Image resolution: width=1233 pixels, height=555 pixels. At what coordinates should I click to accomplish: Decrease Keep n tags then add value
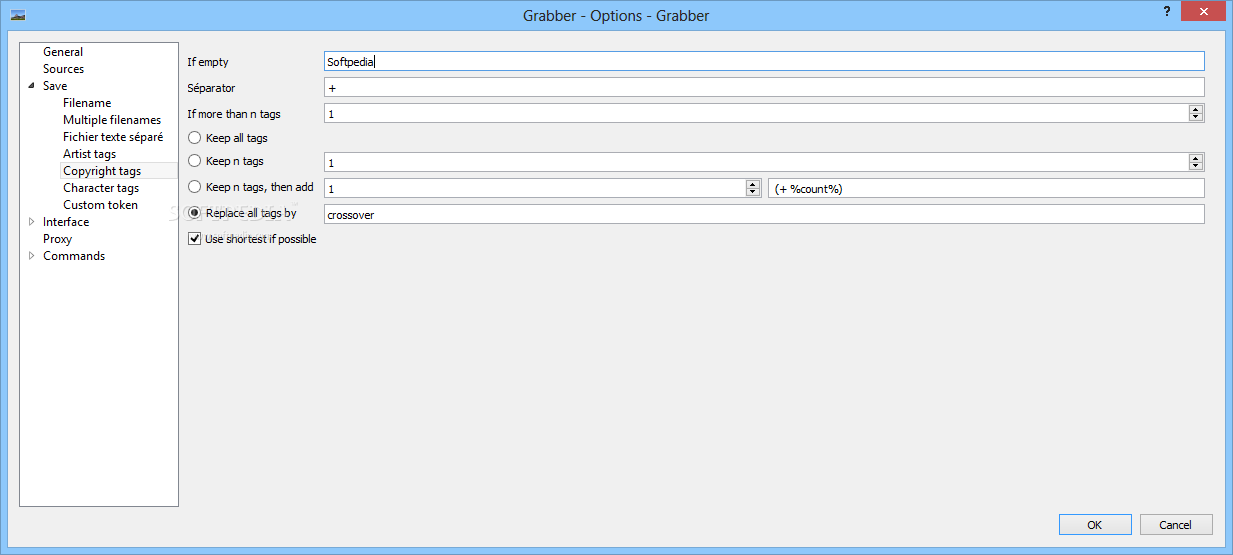(753, 192)
